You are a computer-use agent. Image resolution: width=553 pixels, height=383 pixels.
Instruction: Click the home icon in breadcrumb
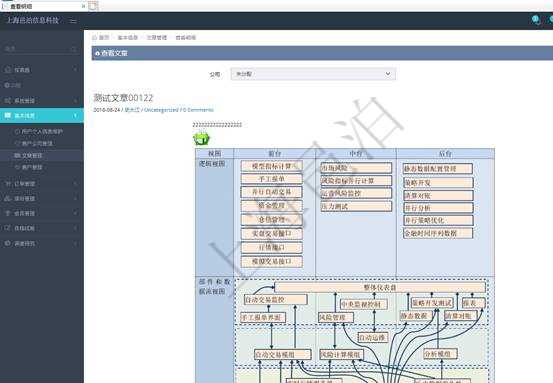coord(94,37)
